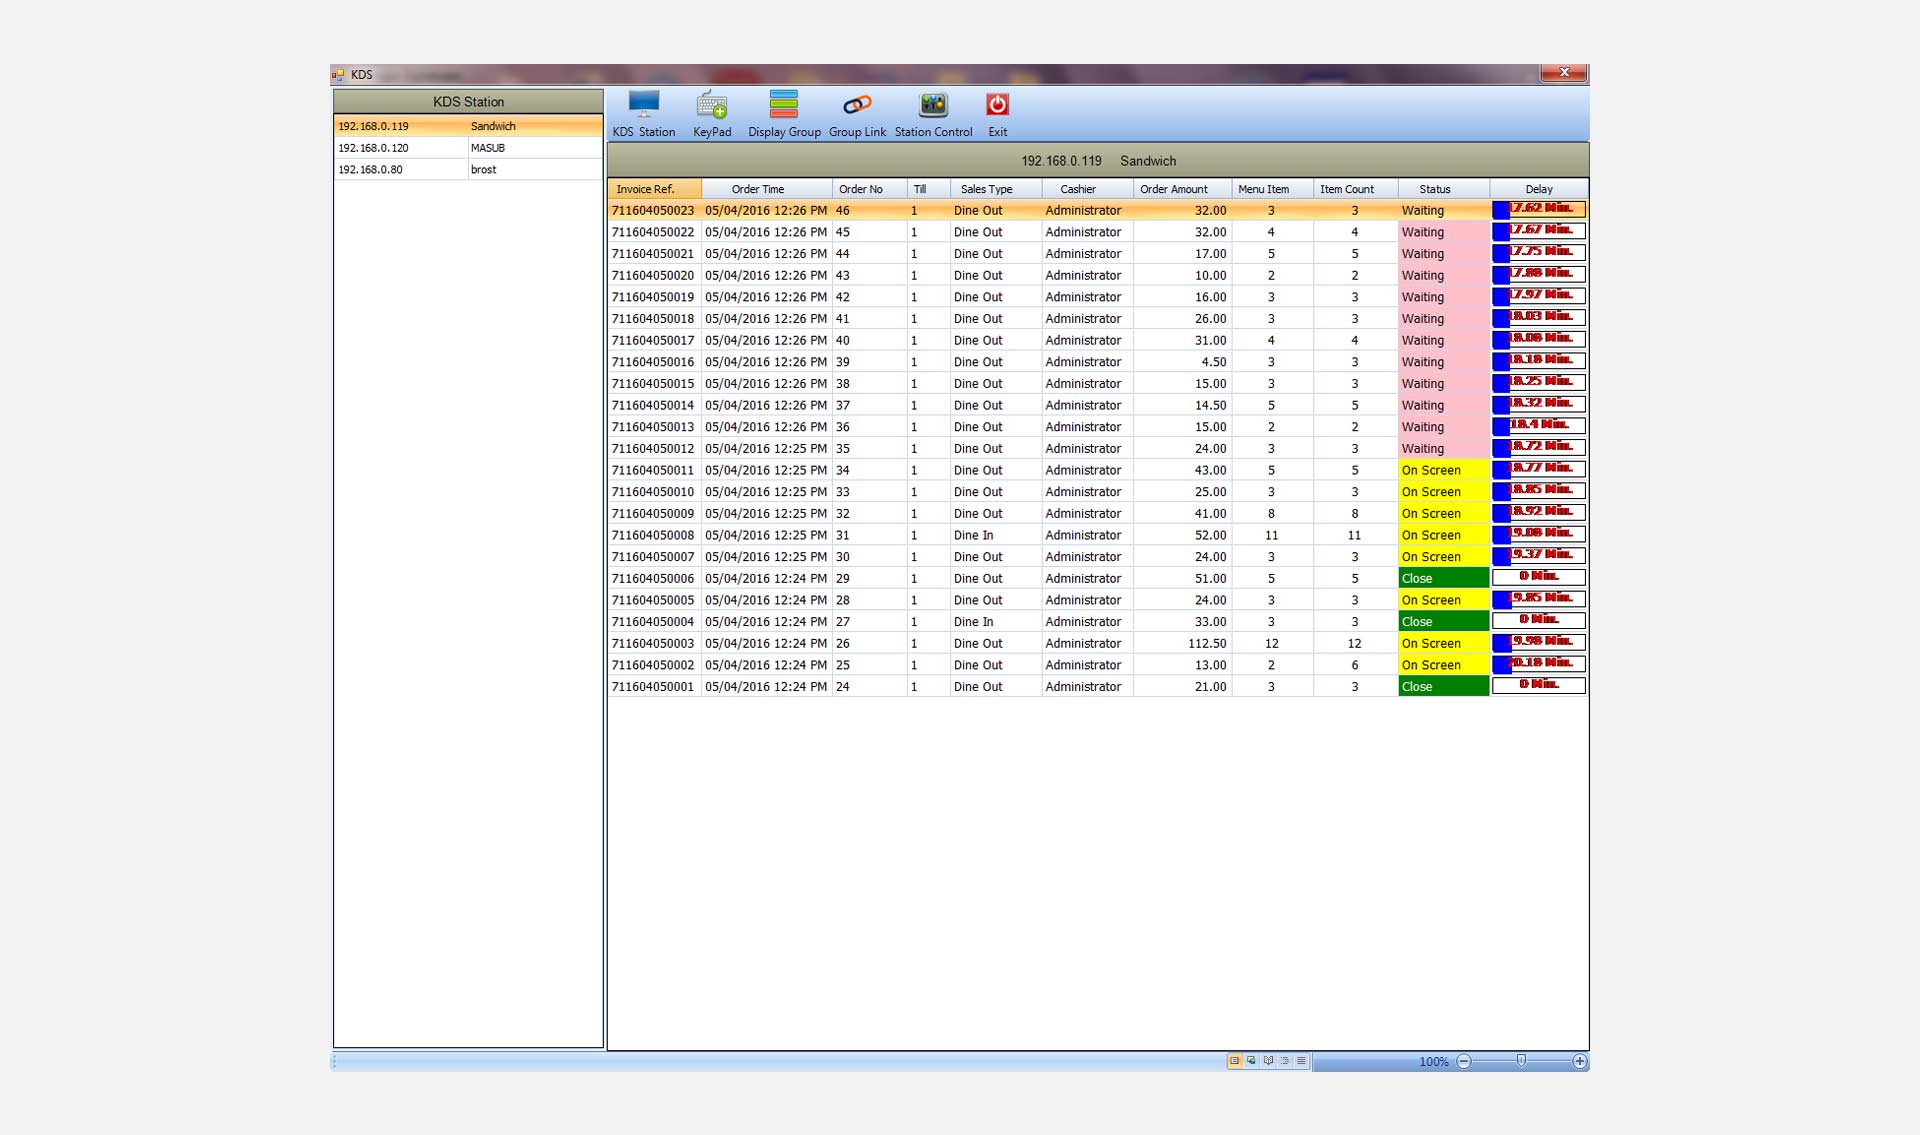Open the Display Group tool
This screenshot has width=1920, height=1135.
[x=784, y=114]
